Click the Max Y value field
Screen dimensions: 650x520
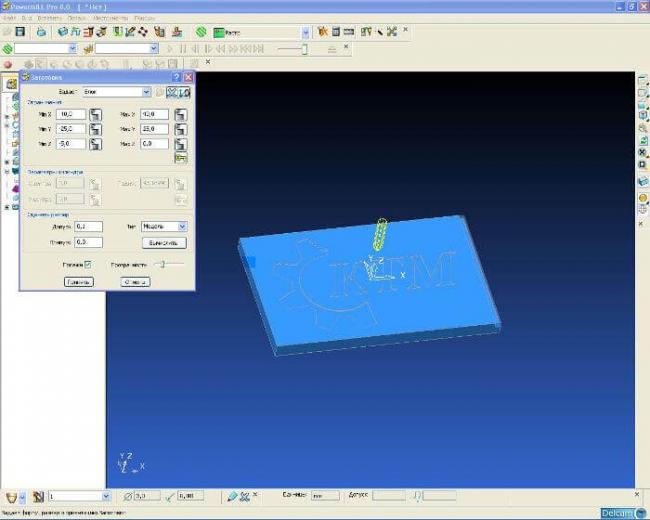coord(154,129)
